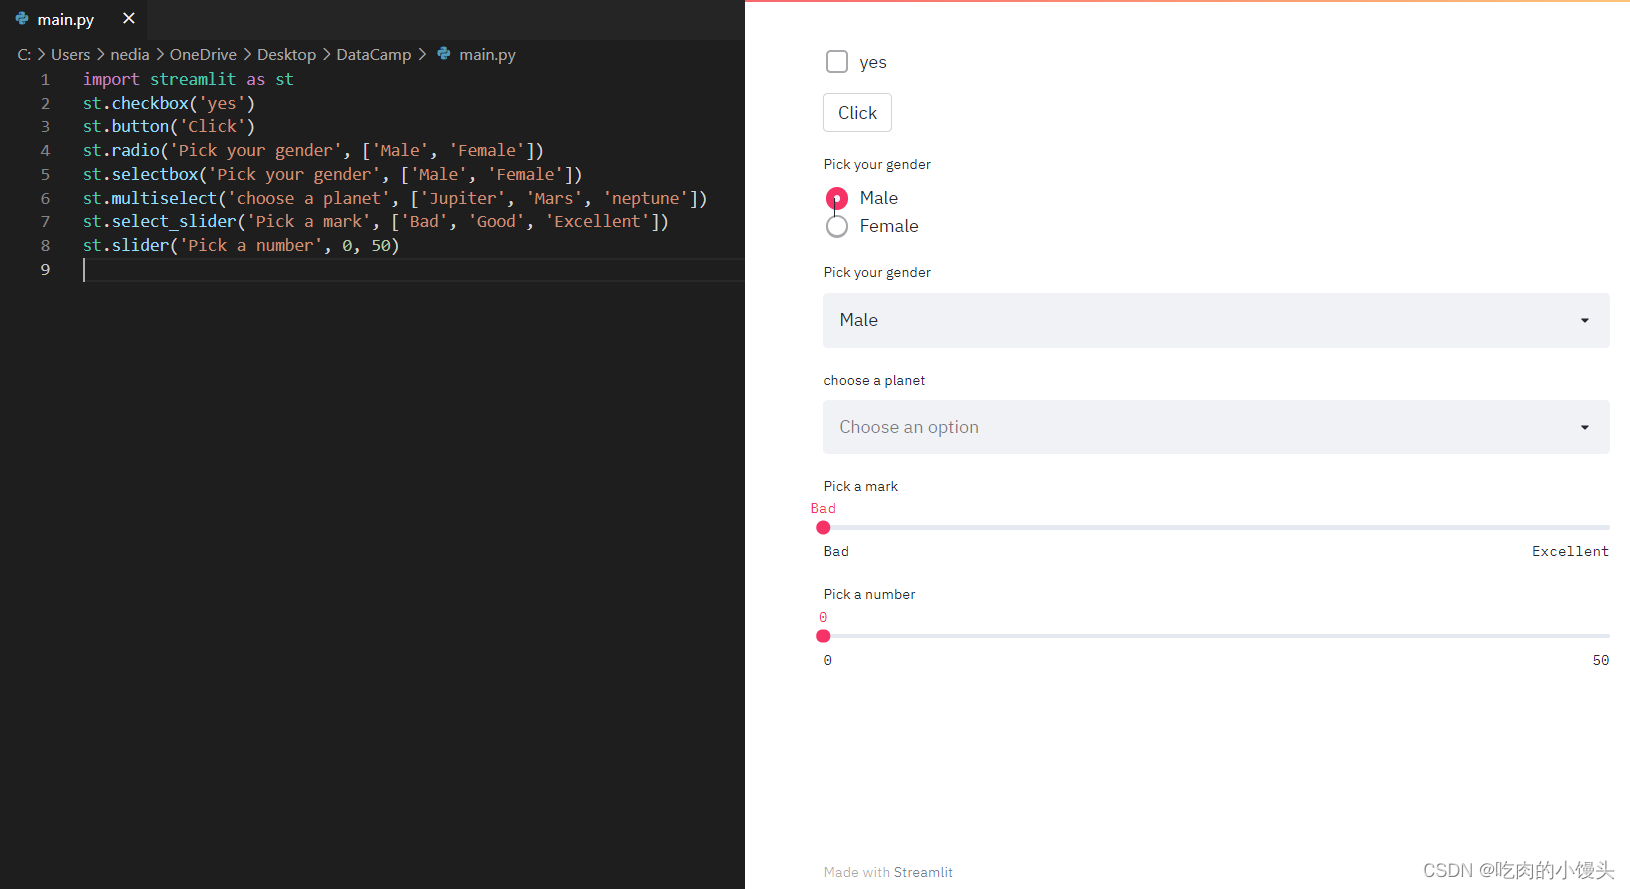Viewport: 1630px width, 889px height.
Task: Click the st.select_slider code line
Action: [376, 221]
